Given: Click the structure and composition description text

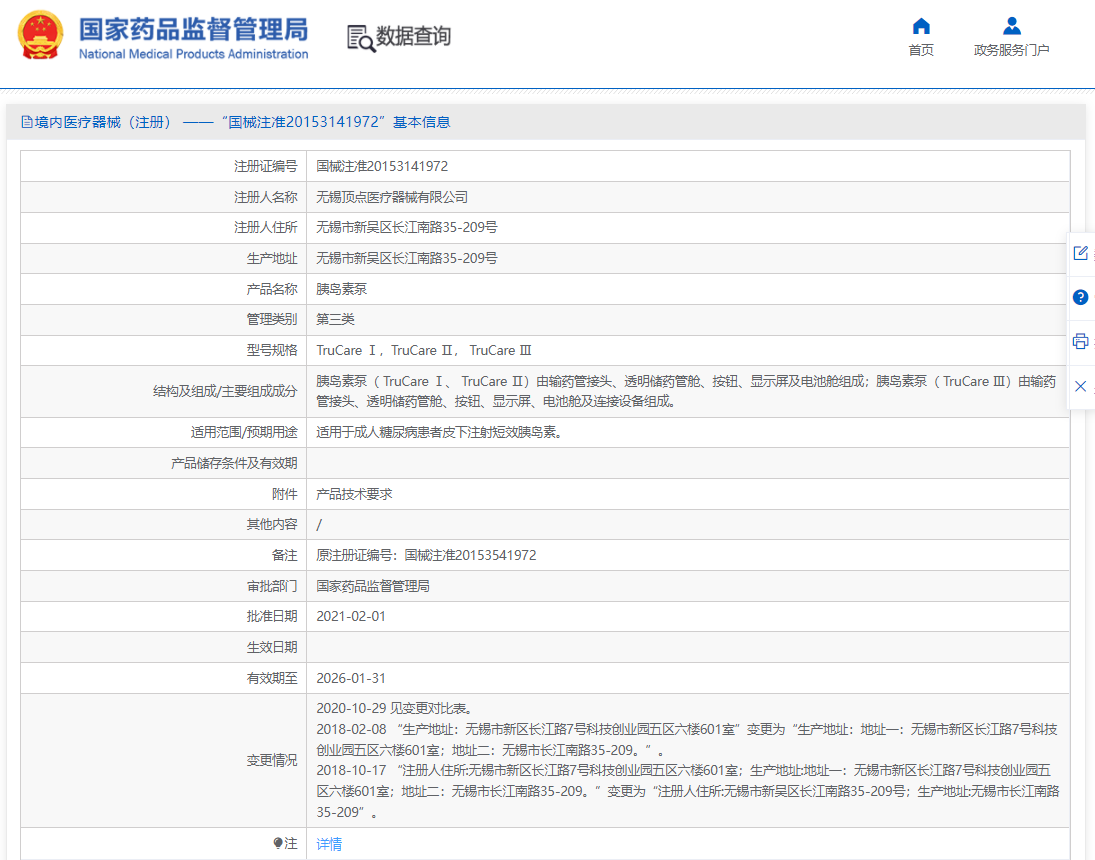Looking at the screenshot, I should (686, 391).
